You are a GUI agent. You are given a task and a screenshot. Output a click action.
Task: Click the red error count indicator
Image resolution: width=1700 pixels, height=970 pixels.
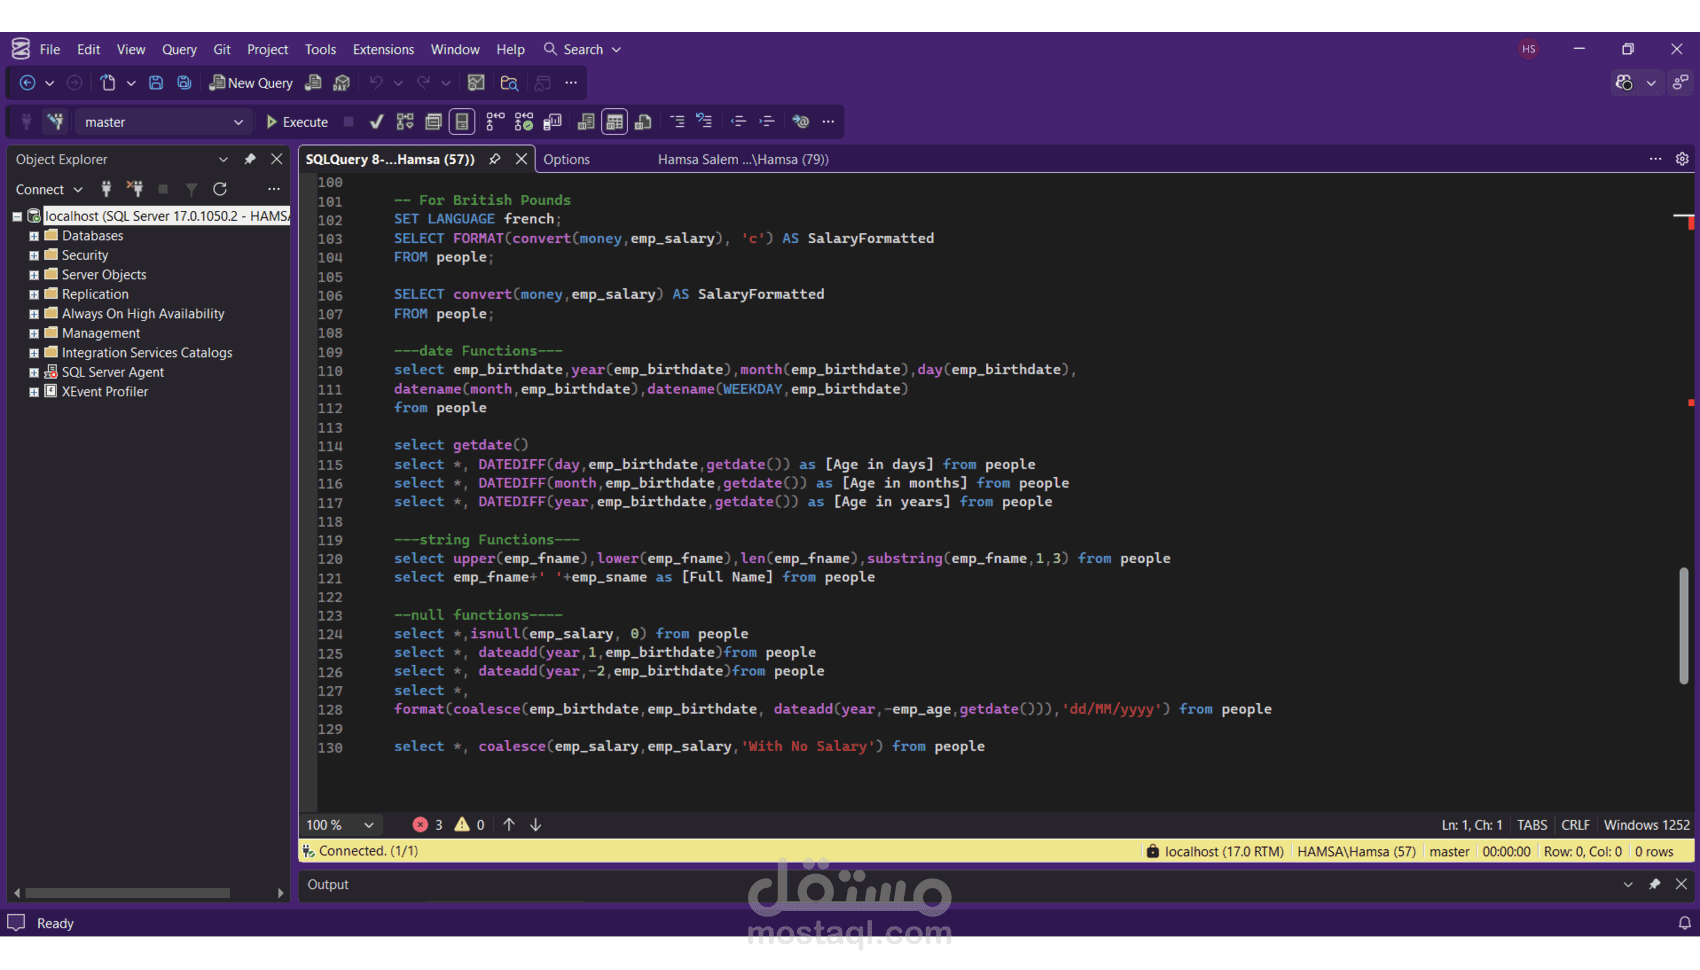(428, 825)
